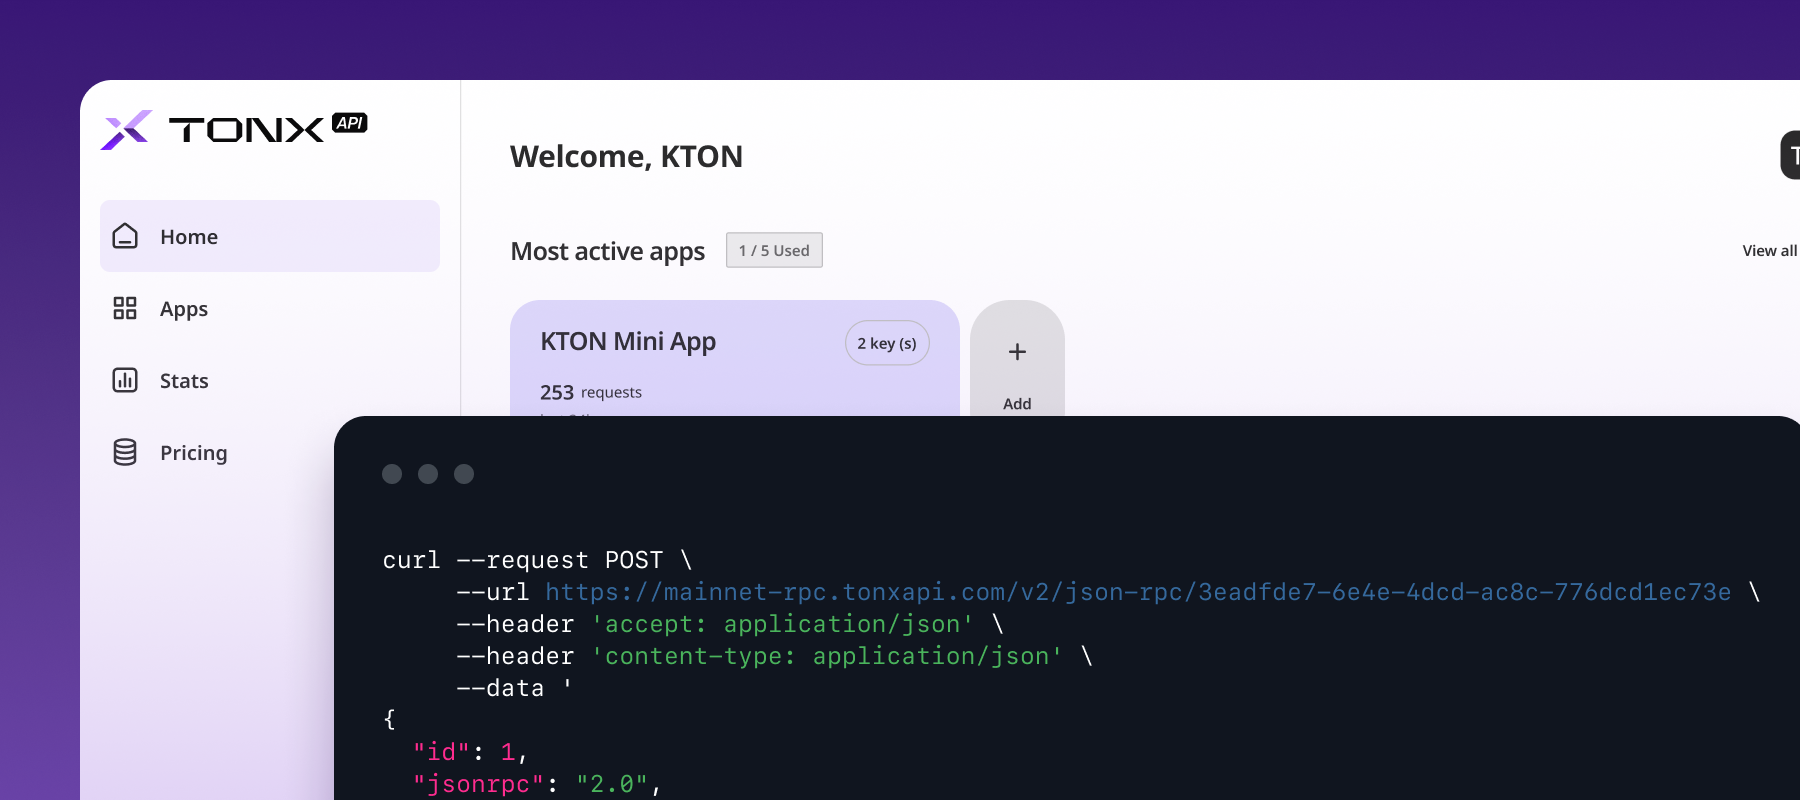Click the Stats chart icon
1800x800 pixels.
(125, 380)
